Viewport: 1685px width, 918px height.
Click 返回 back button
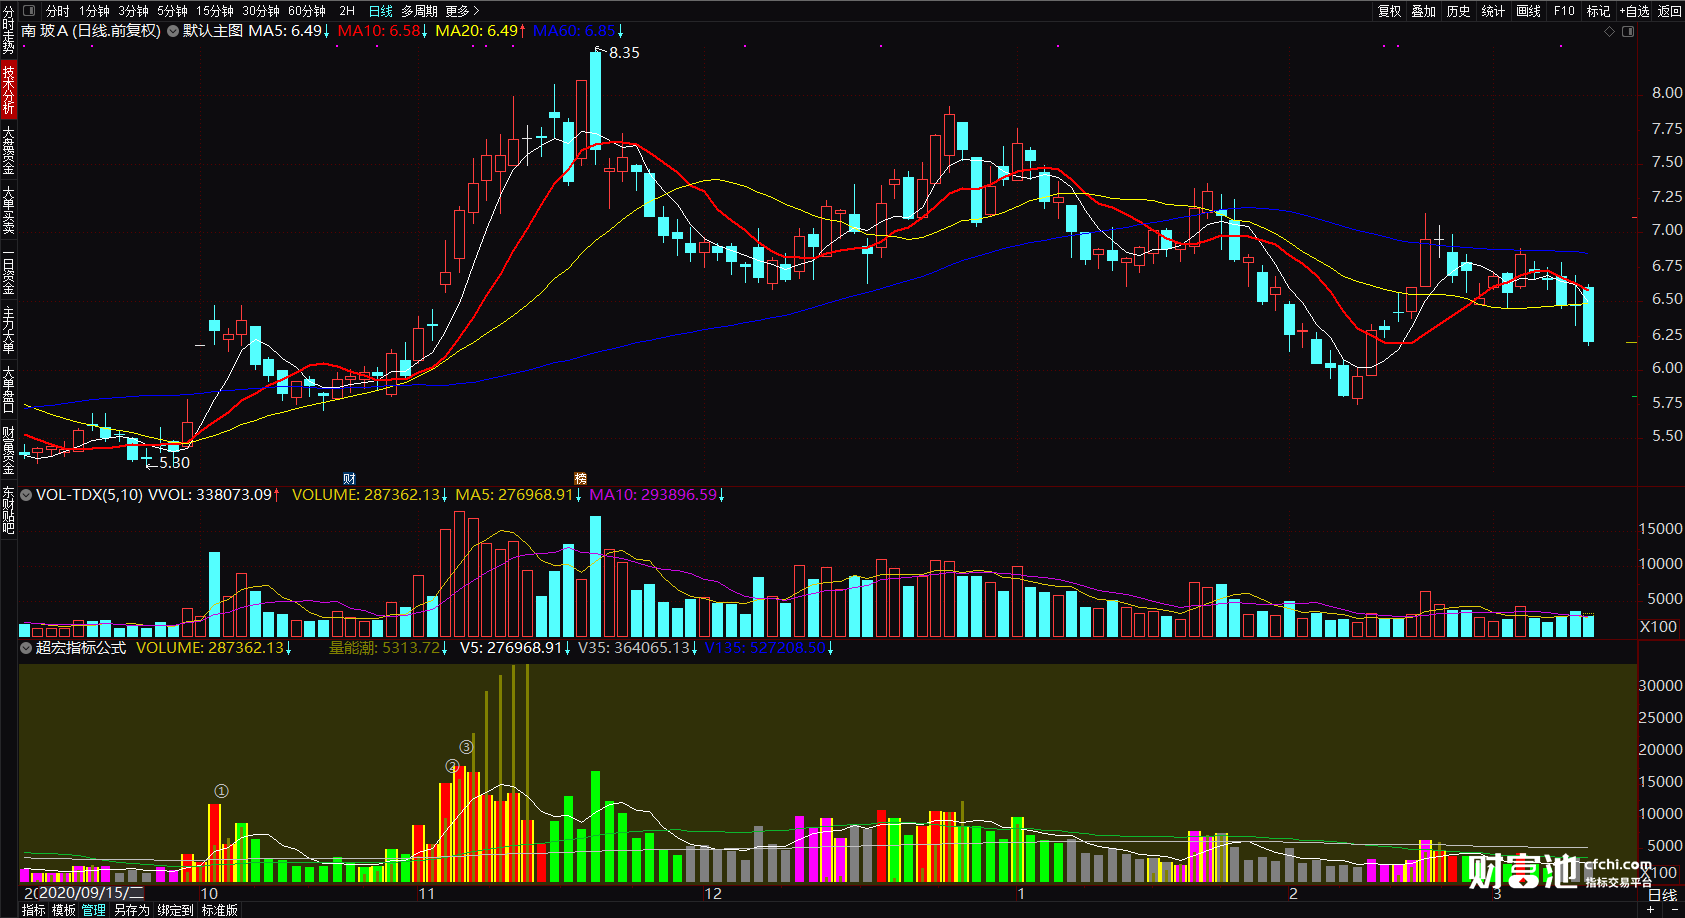tap(1670, 11)
